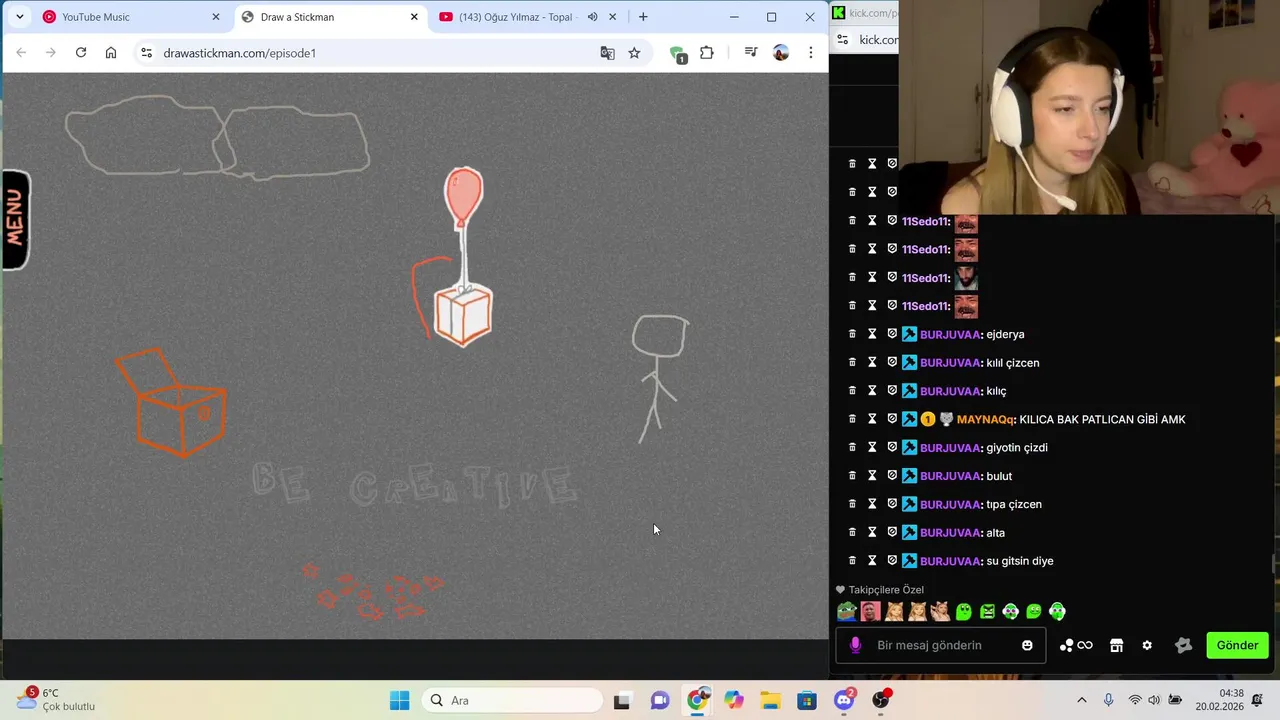This screenshot has height=720, width=1280.
Task: Switch to the YouTube Music tab
Action: point(130,17)
